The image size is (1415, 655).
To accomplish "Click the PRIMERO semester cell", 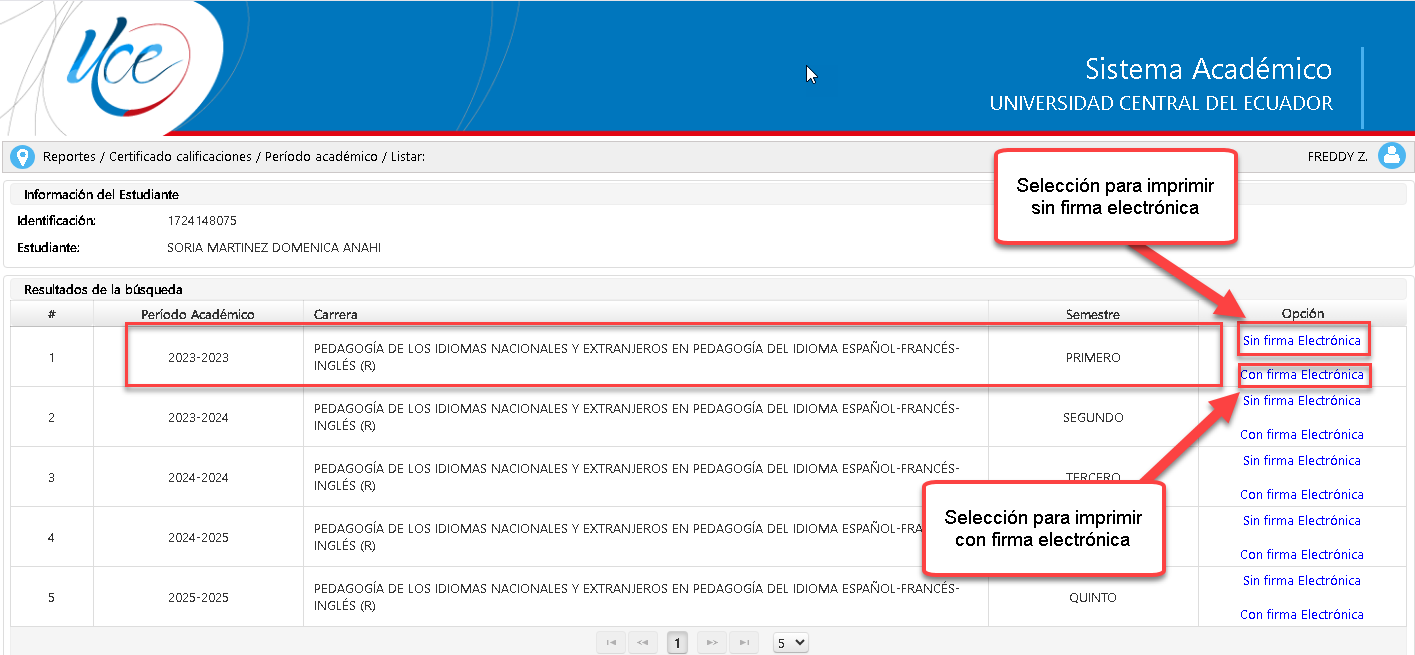I will 1093,357.
